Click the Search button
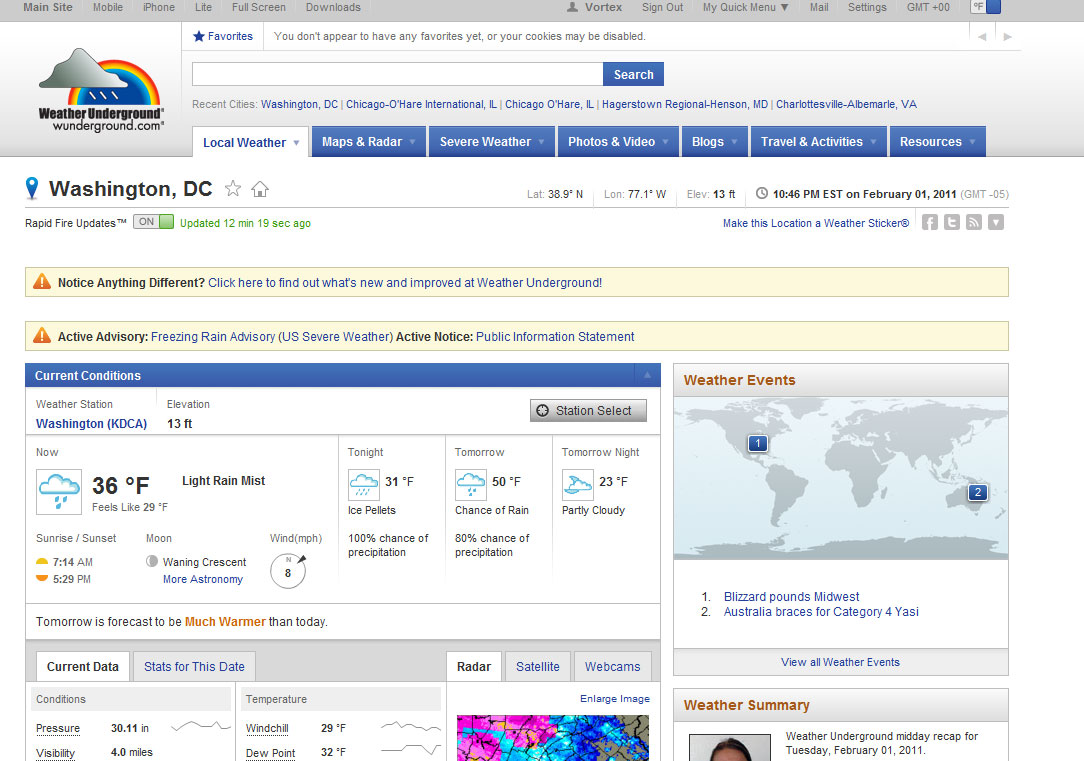The width and height of the screenshot is (1084, 761). [633, 74]
